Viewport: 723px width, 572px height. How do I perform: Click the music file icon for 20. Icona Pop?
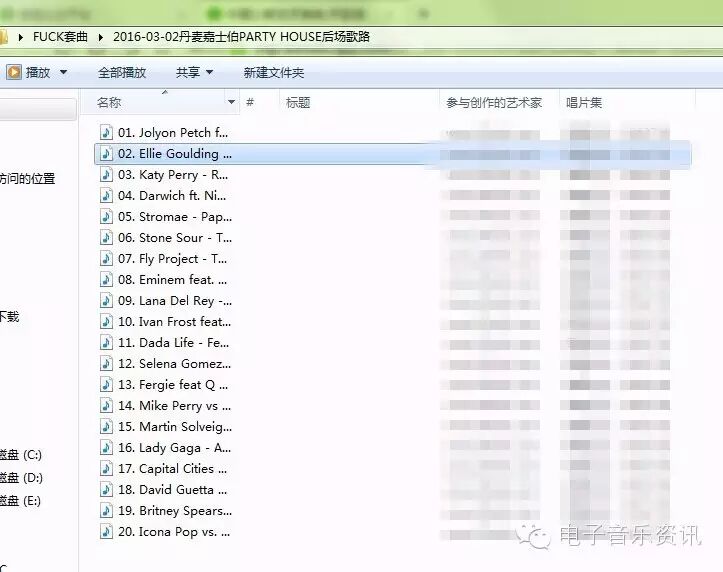click(x=107, y=531)
